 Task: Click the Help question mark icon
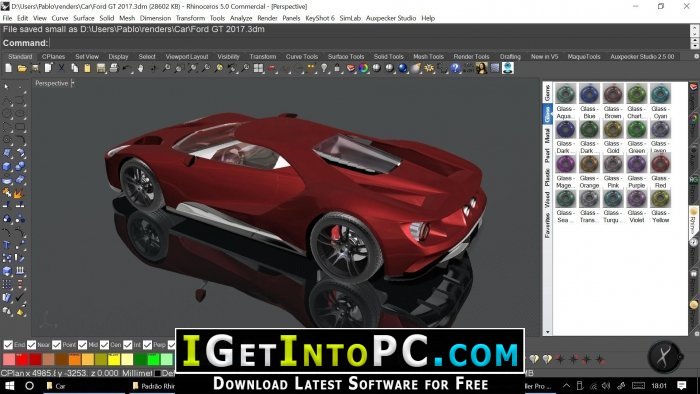coord(455,68)
